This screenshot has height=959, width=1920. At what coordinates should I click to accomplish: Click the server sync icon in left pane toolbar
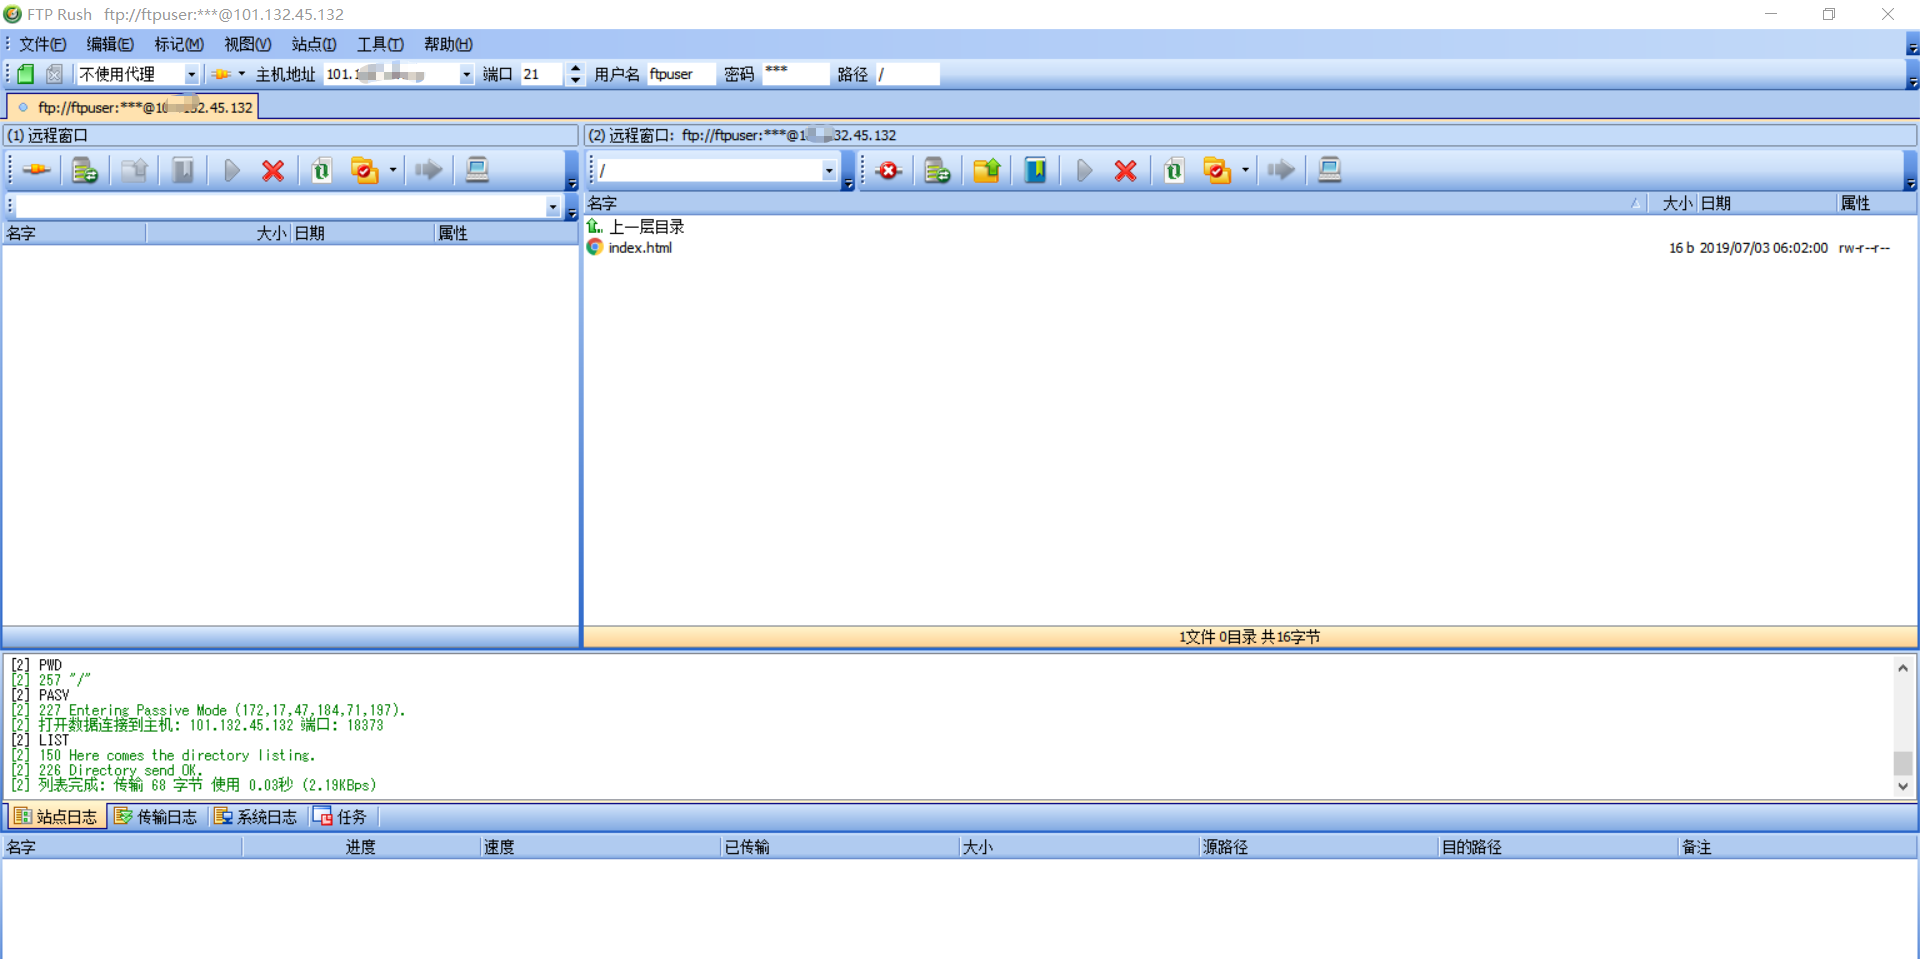[x=85, y=171]
